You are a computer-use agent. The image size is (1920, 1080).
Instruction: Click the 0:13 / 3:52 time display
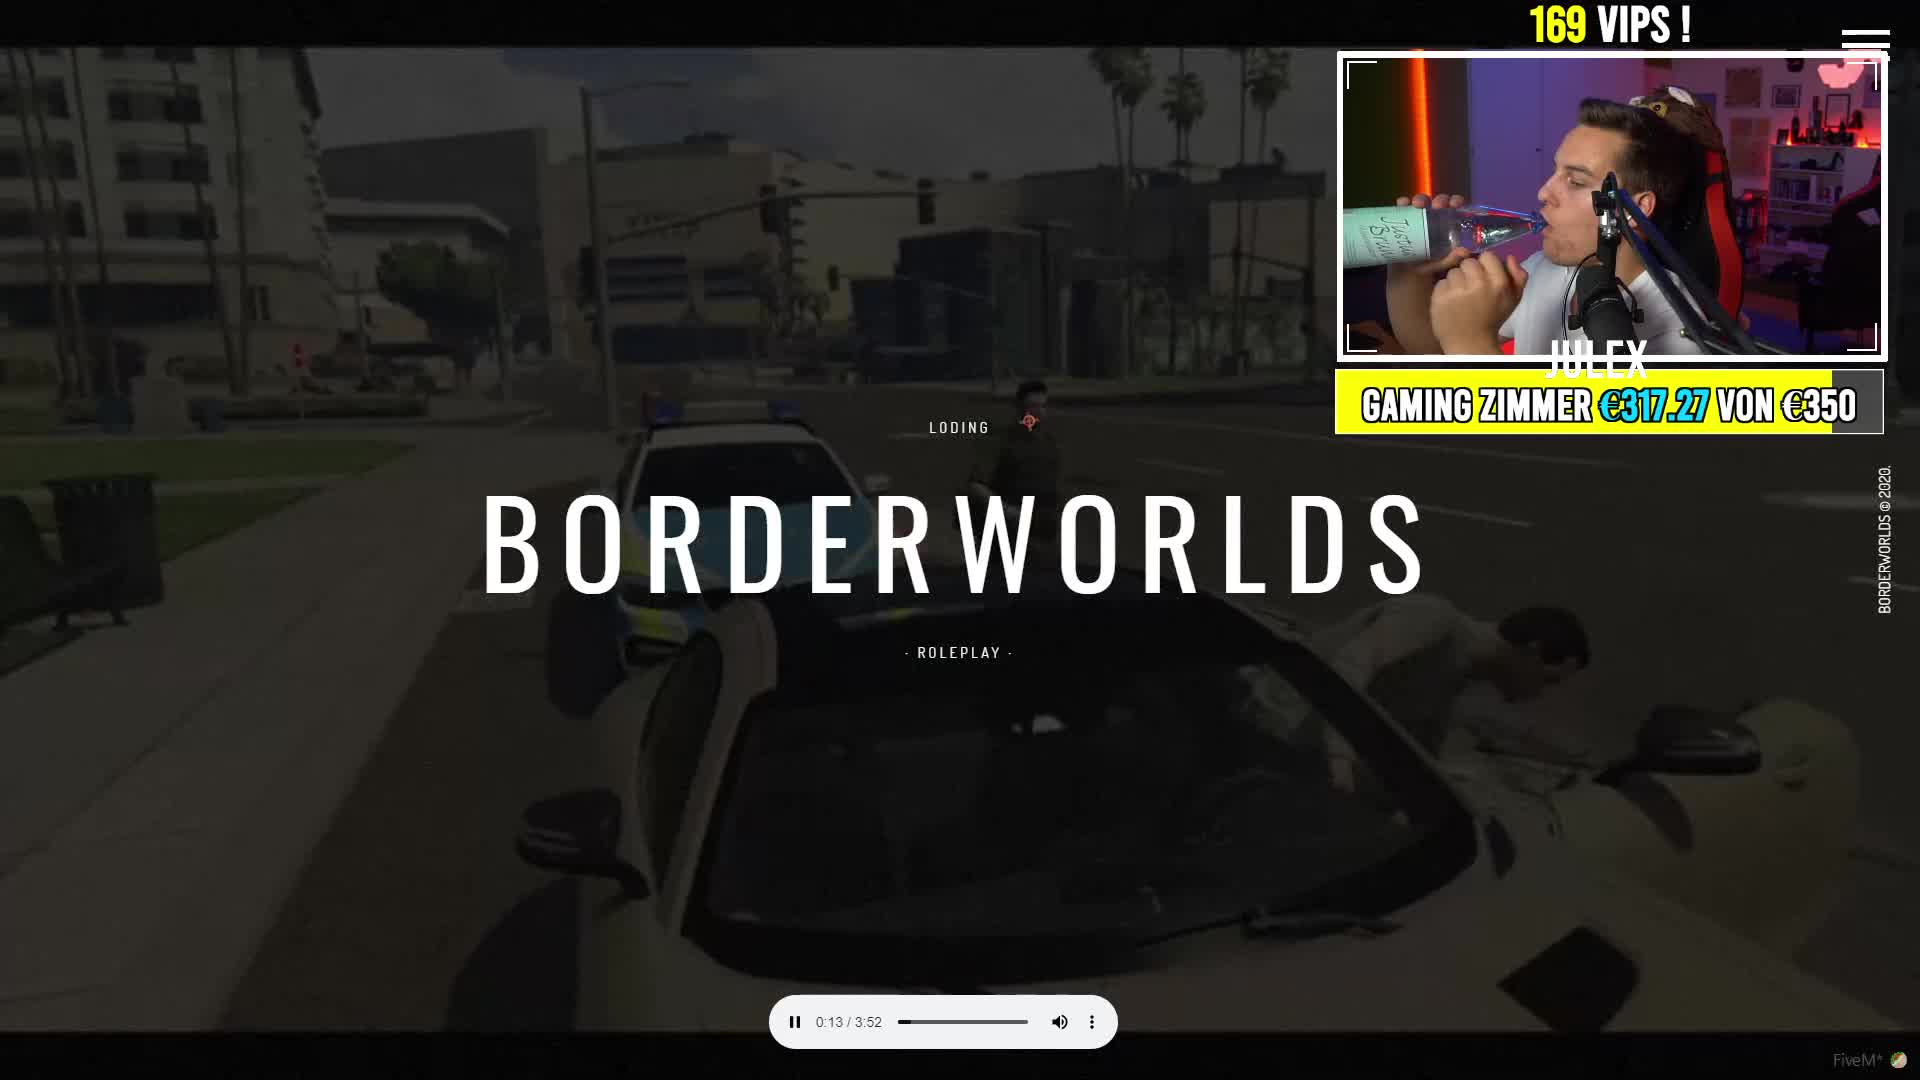point(849,1022)
